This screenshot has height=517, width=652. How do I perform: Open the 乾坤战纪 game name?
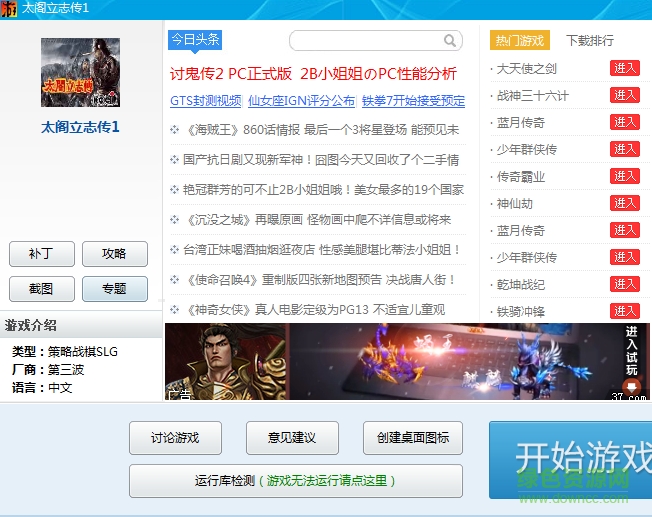521,284
